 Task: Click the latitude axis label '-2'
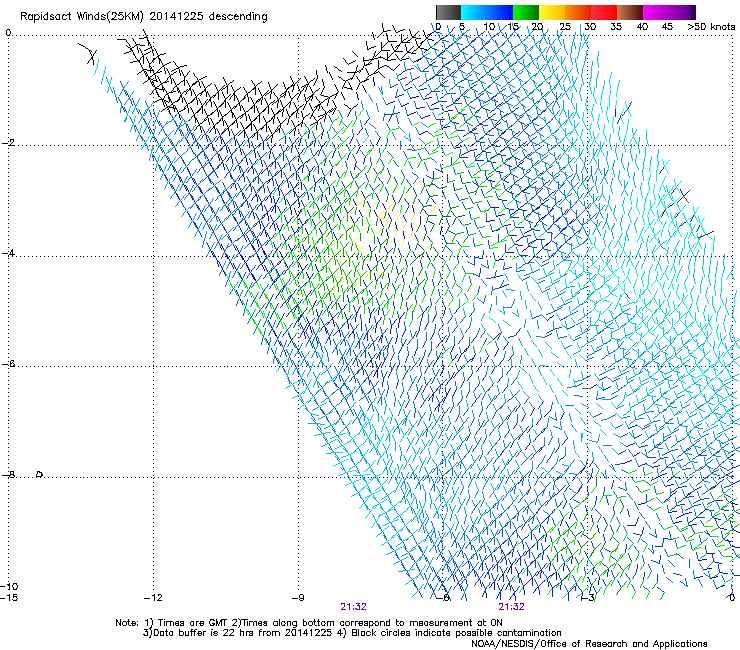8,143
